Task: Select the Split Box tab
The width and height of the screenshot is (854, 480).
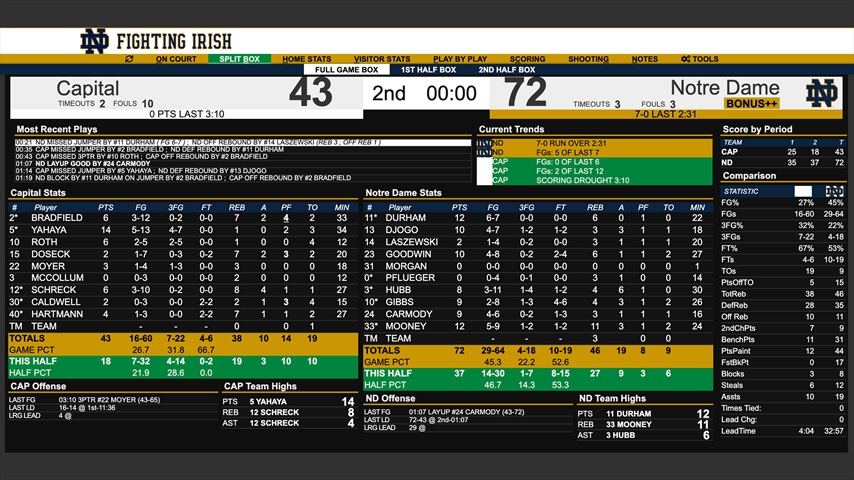Action: tap(239, 59)
